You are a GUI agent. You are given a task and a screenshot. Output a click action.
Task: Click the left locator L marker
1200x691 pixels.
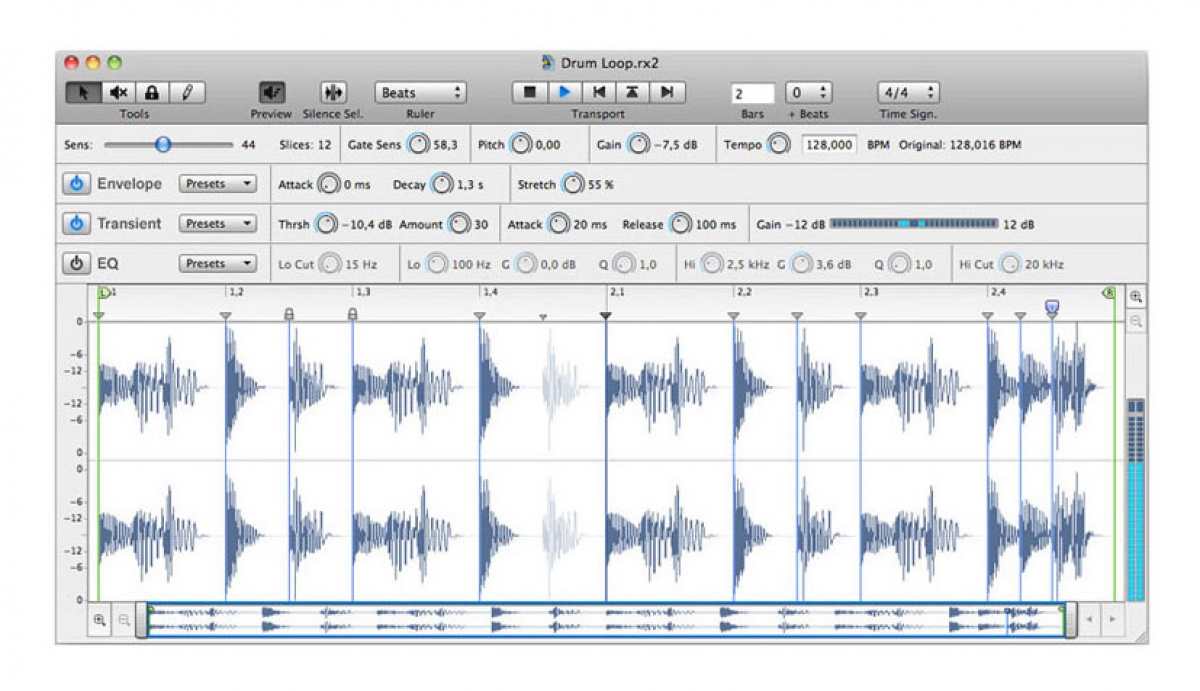point(104,292)
